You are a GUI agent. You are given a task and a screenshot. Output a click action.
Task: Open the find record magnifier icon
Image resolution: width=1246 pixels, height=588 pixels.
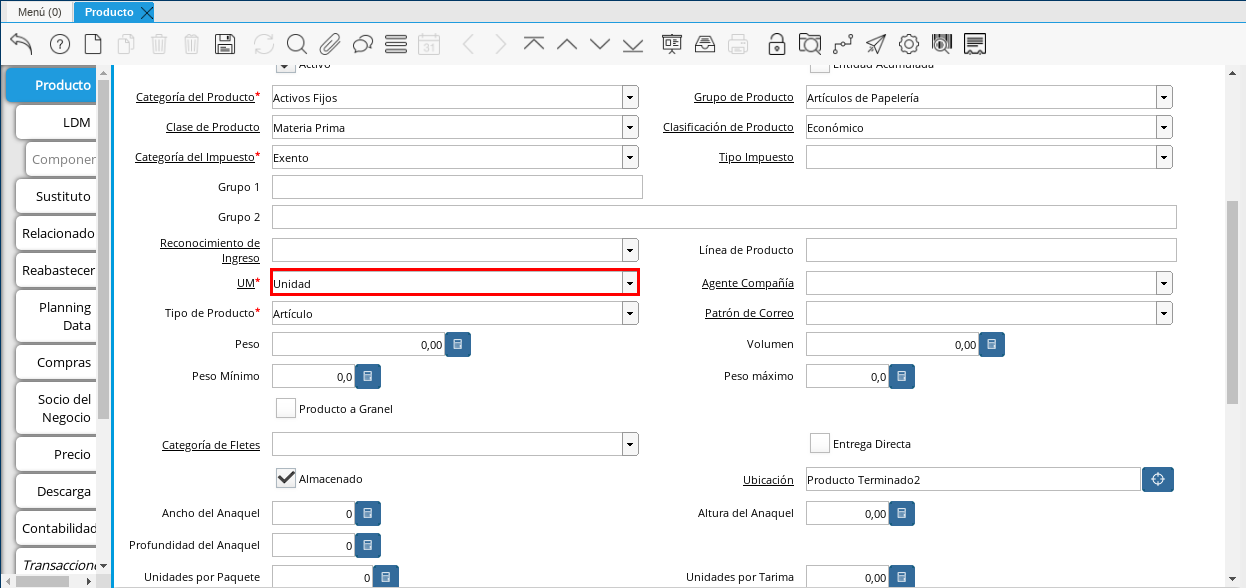(297, 44)
